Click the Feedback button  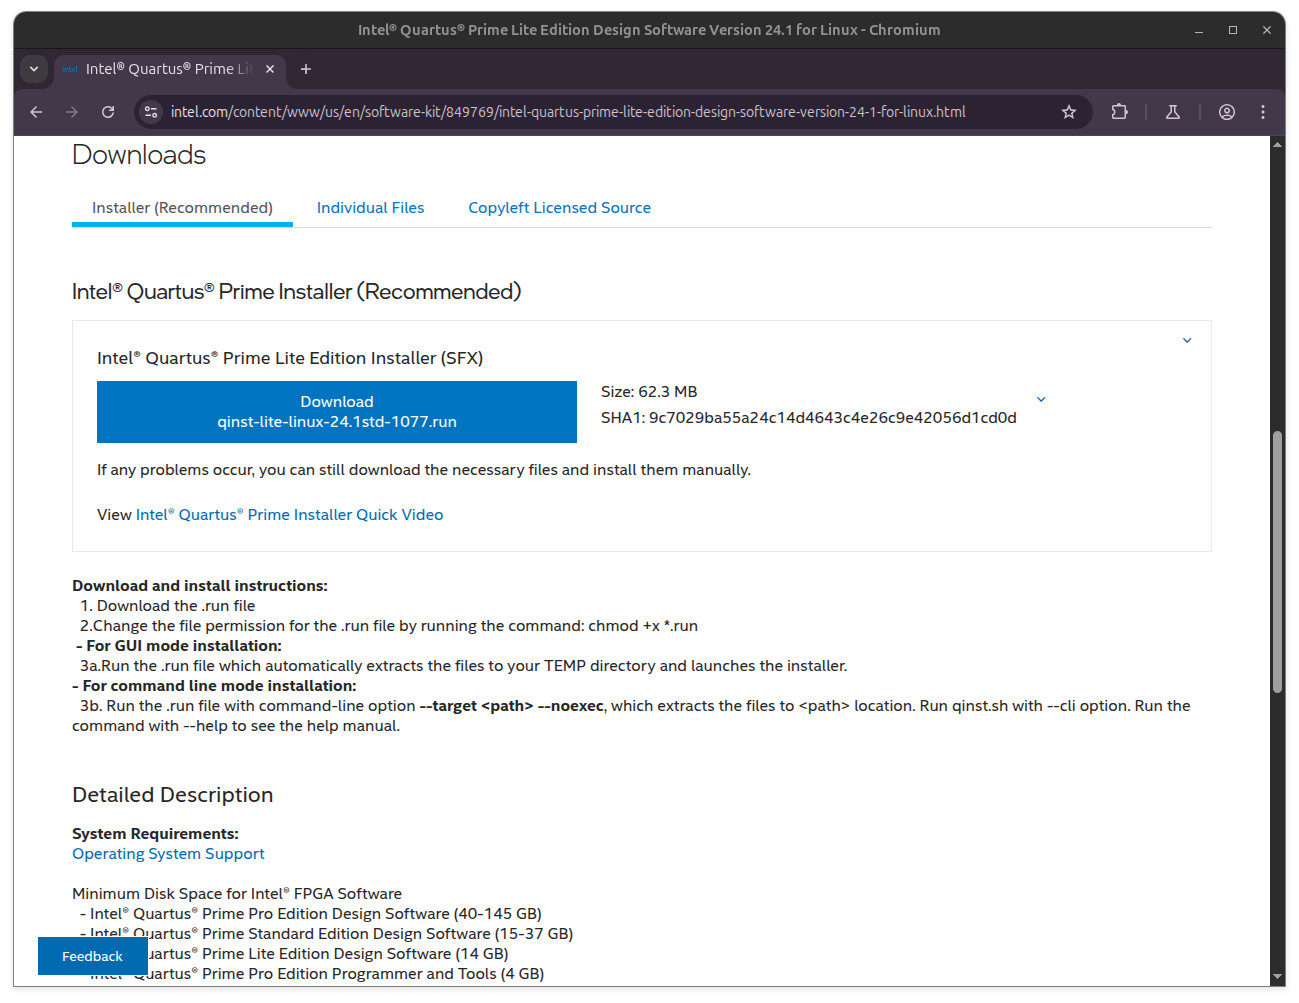[x=92, y=956]
